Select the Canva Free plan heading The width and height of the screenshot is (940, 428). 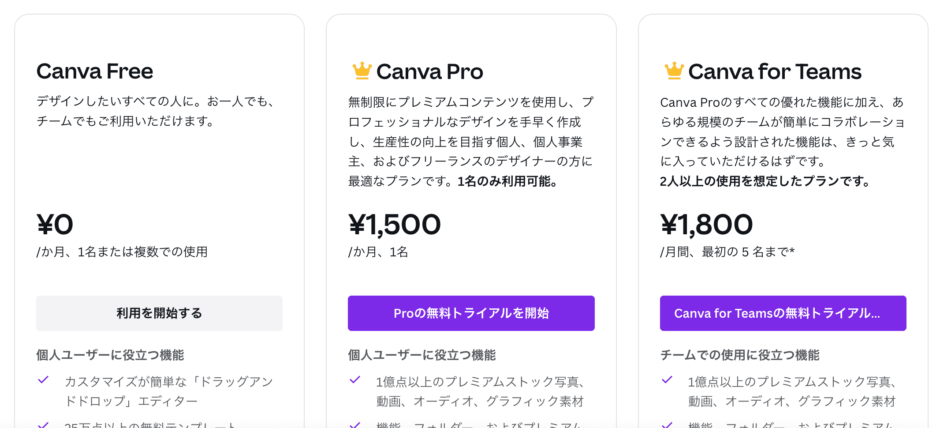(x=95, y=71)
